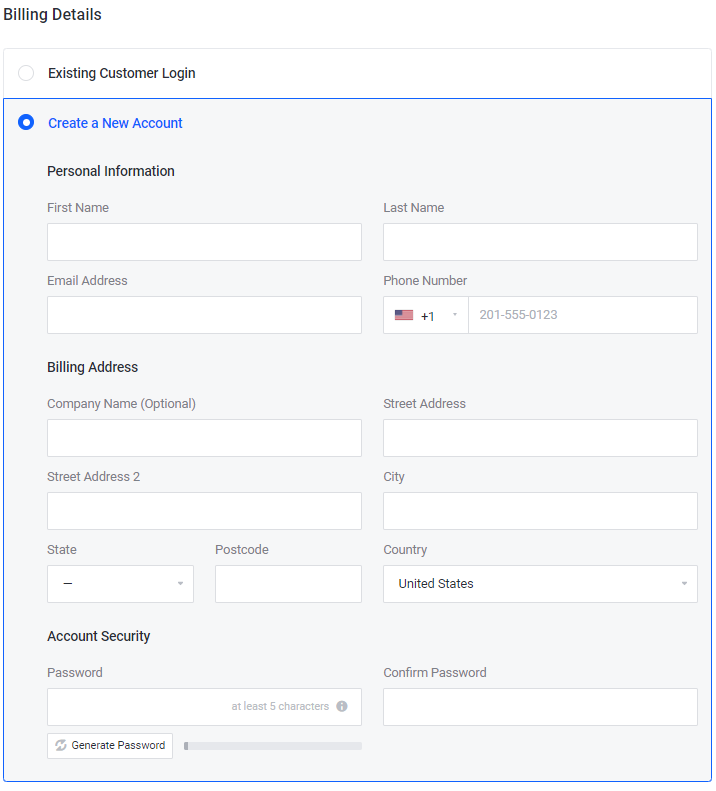Expand the Country dropdown showing United States

540,584
